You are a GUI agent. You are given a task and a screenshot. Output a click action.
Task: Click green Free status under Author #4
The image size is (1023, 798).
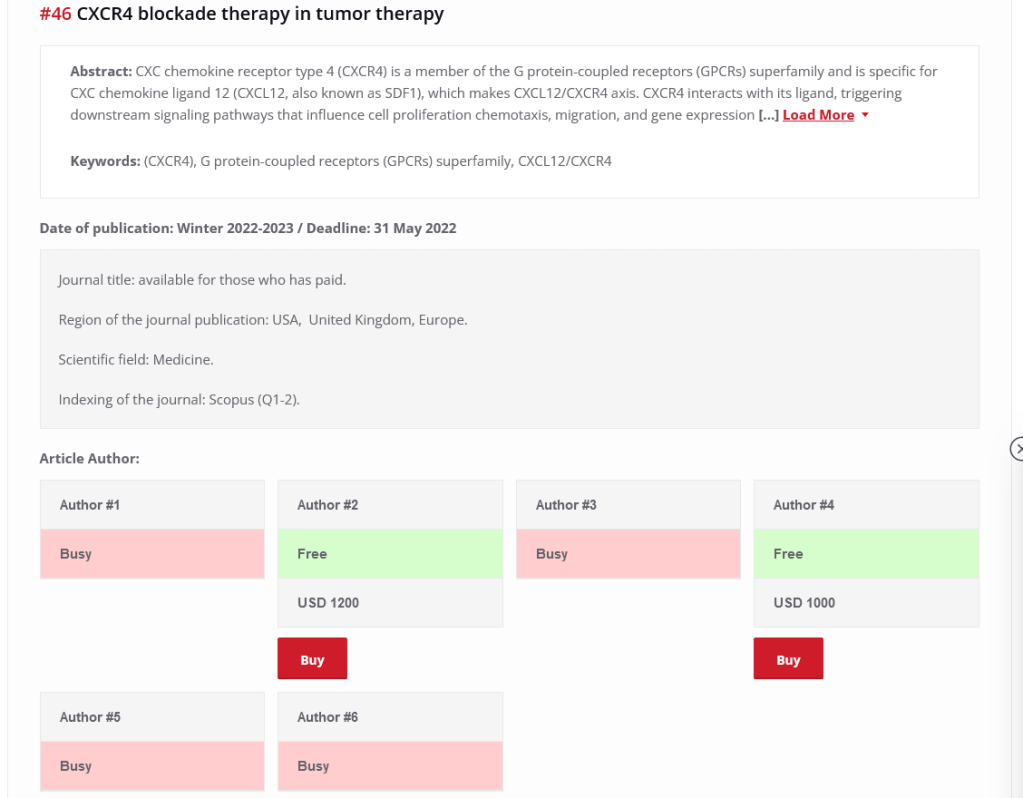[x=866, y=554]
